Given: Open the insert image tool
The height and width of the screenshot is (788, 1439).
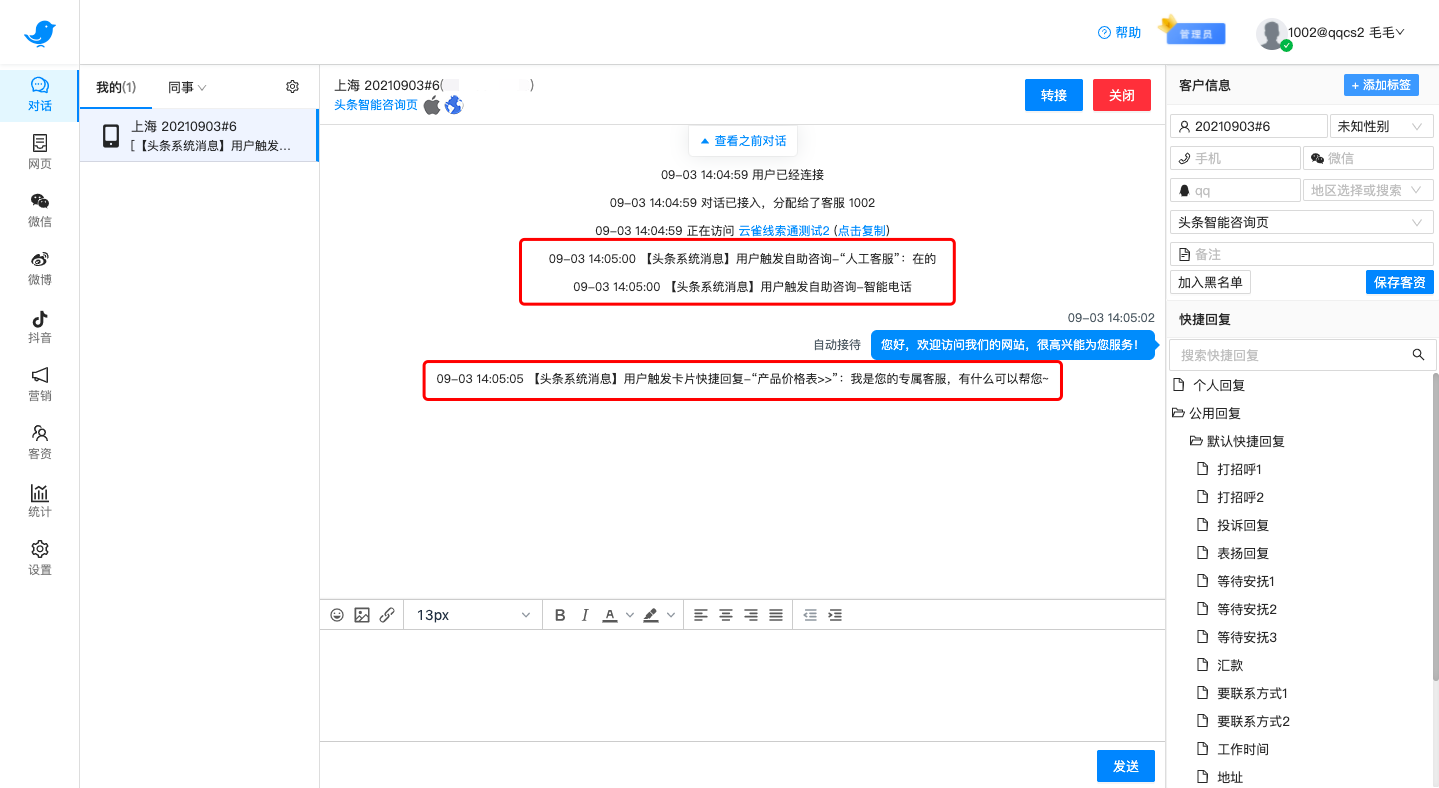Looking at the screenshot, I should click(x=361, y=615).
